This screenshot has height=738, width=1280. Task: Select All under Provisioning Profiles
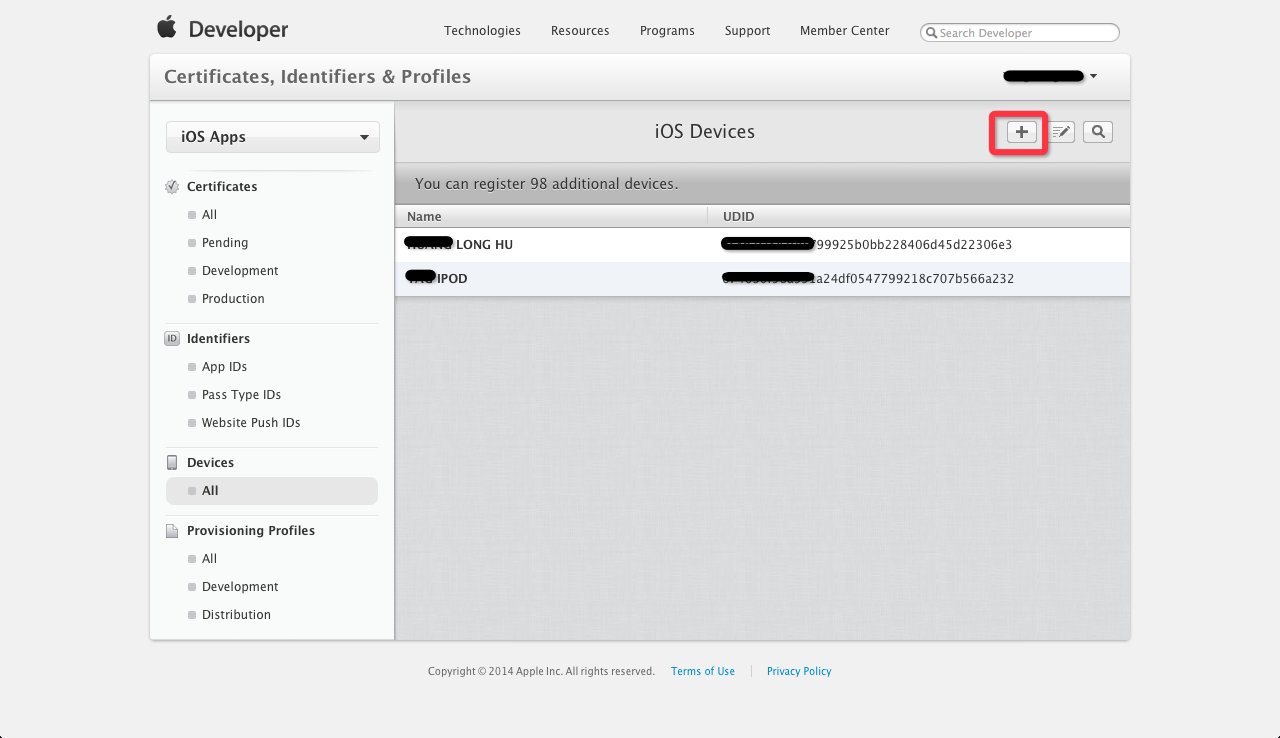[209, 559]
